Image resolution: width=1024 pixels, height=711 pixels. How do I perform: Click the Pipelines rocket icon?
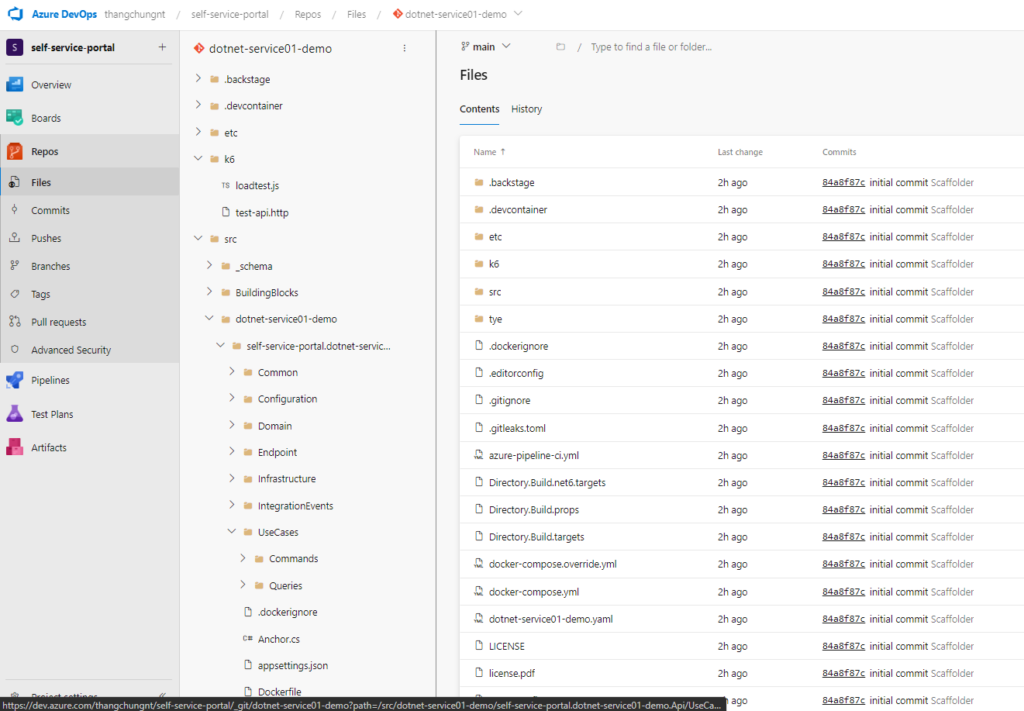pyautogui.click(x=14, y=380)
